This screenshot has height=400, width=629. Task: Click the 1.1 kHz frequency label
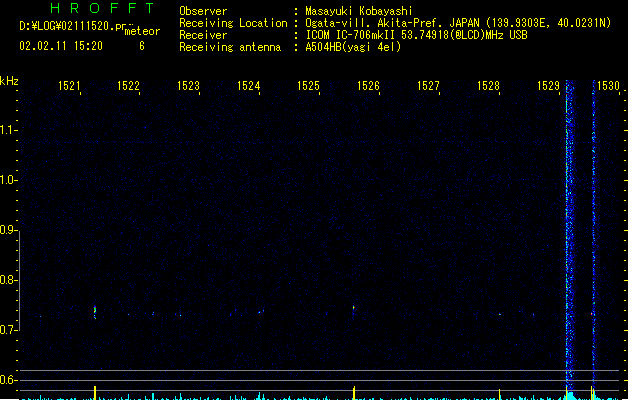coord(8,130)
